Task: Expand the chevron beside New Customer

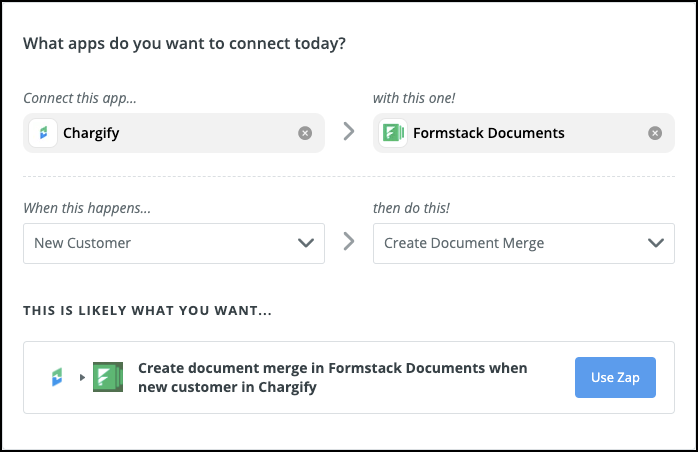Action: pos(305,243)
